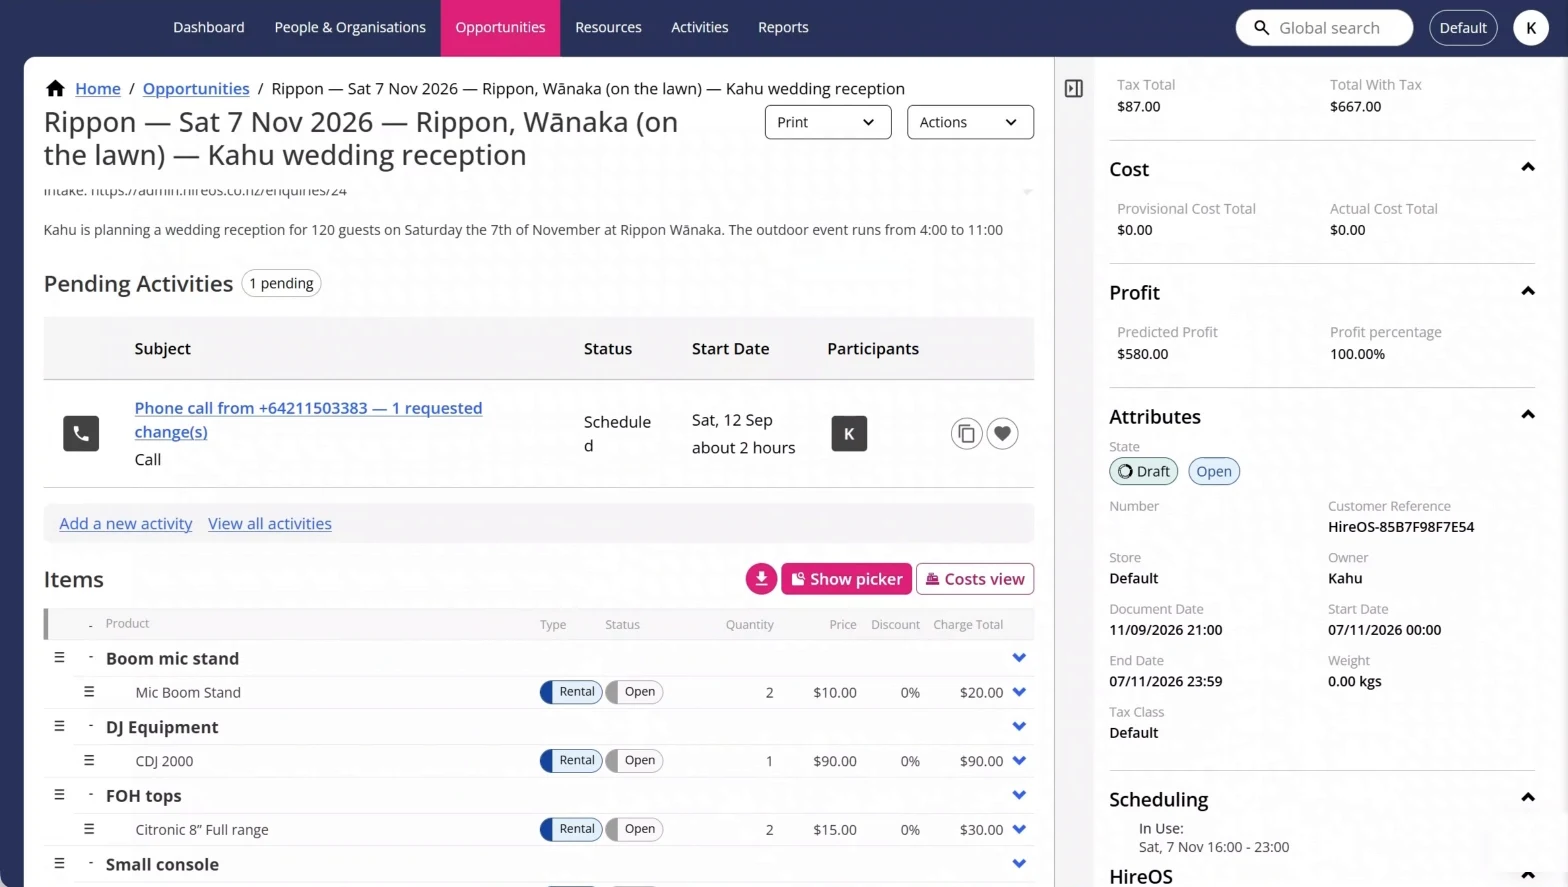Viewport: 1568px width, 887px height.
Task: Click the 1 pending badge
Action: point(281,284)
